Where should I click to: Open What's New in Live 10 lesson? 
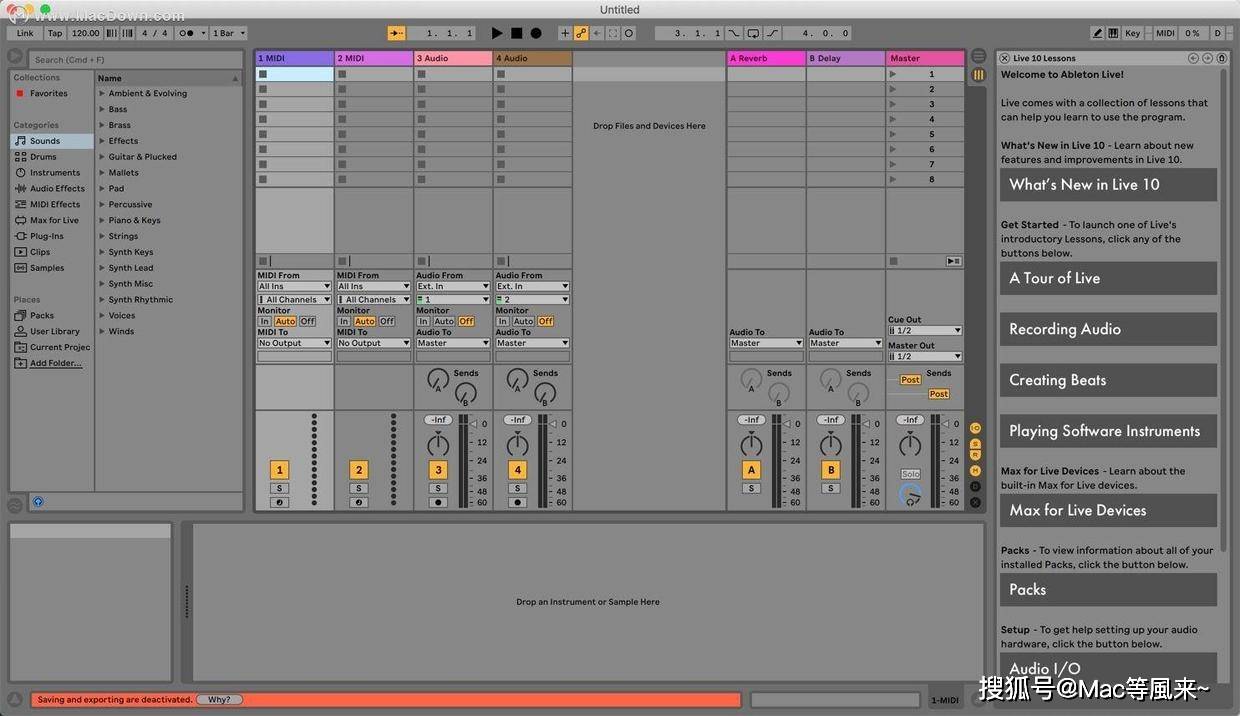pyautogui.click(x=1108, y=185)
